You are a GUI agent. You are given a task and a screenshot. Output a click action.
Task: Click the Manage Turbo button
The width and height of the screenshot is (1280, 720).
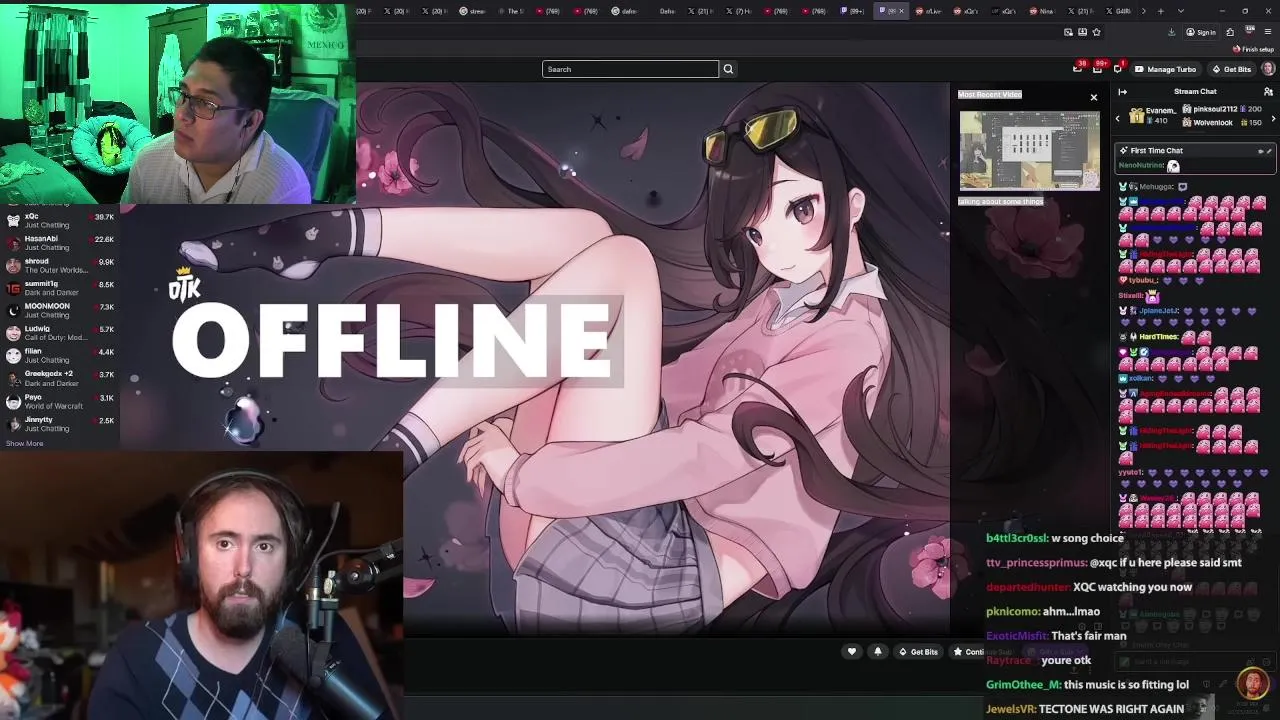tap(1165, 69)
